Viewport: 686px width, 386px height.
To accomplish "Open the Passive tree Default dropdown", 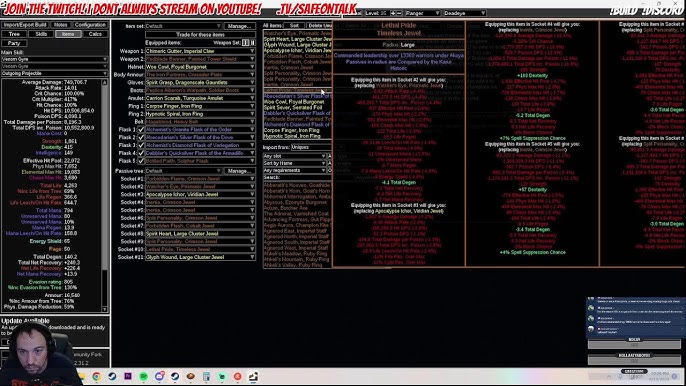I will pos(183,171).
